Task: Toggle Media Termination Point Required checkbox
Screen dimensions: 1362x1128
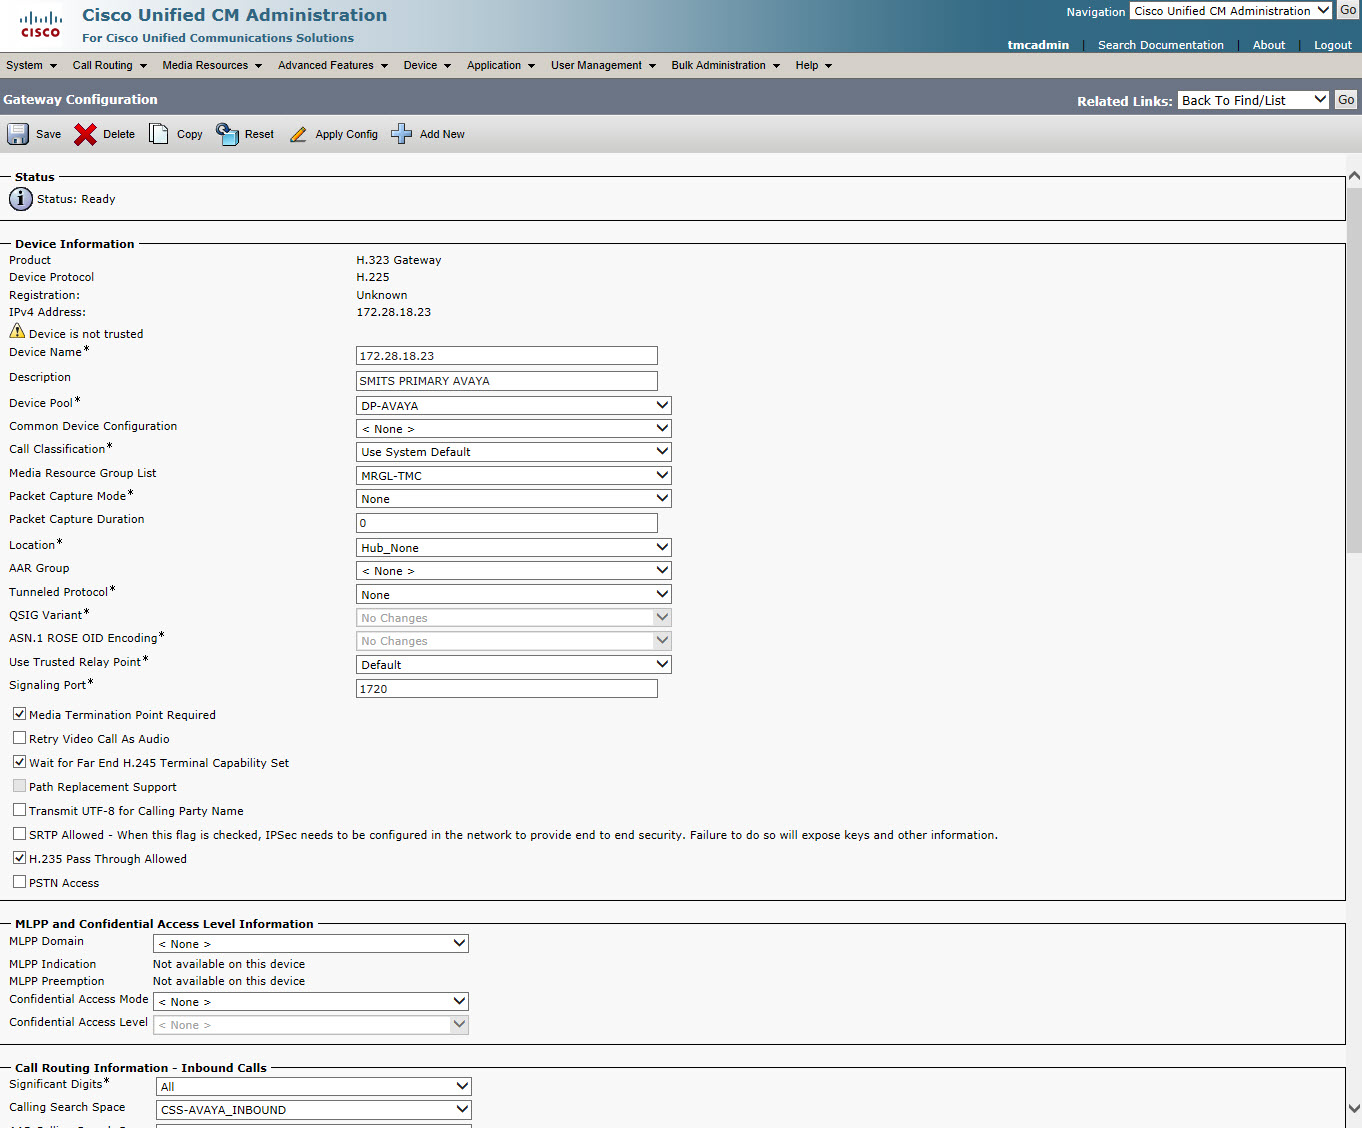Action: pyautogui.click(x=19, y=714)
